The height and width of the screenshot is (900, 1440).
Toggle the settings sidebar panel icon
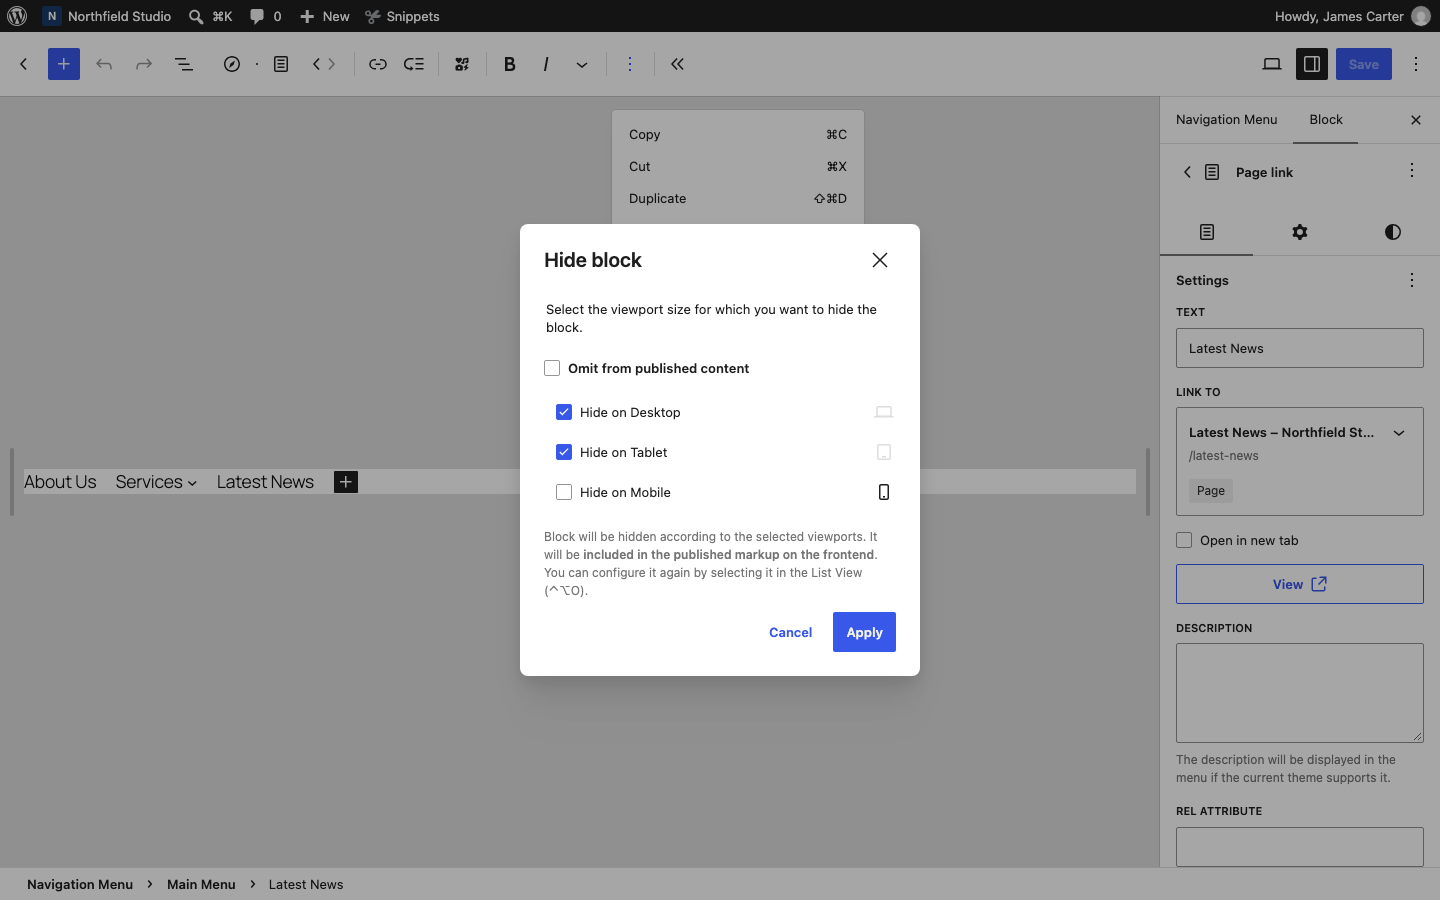click(1312, 64)
